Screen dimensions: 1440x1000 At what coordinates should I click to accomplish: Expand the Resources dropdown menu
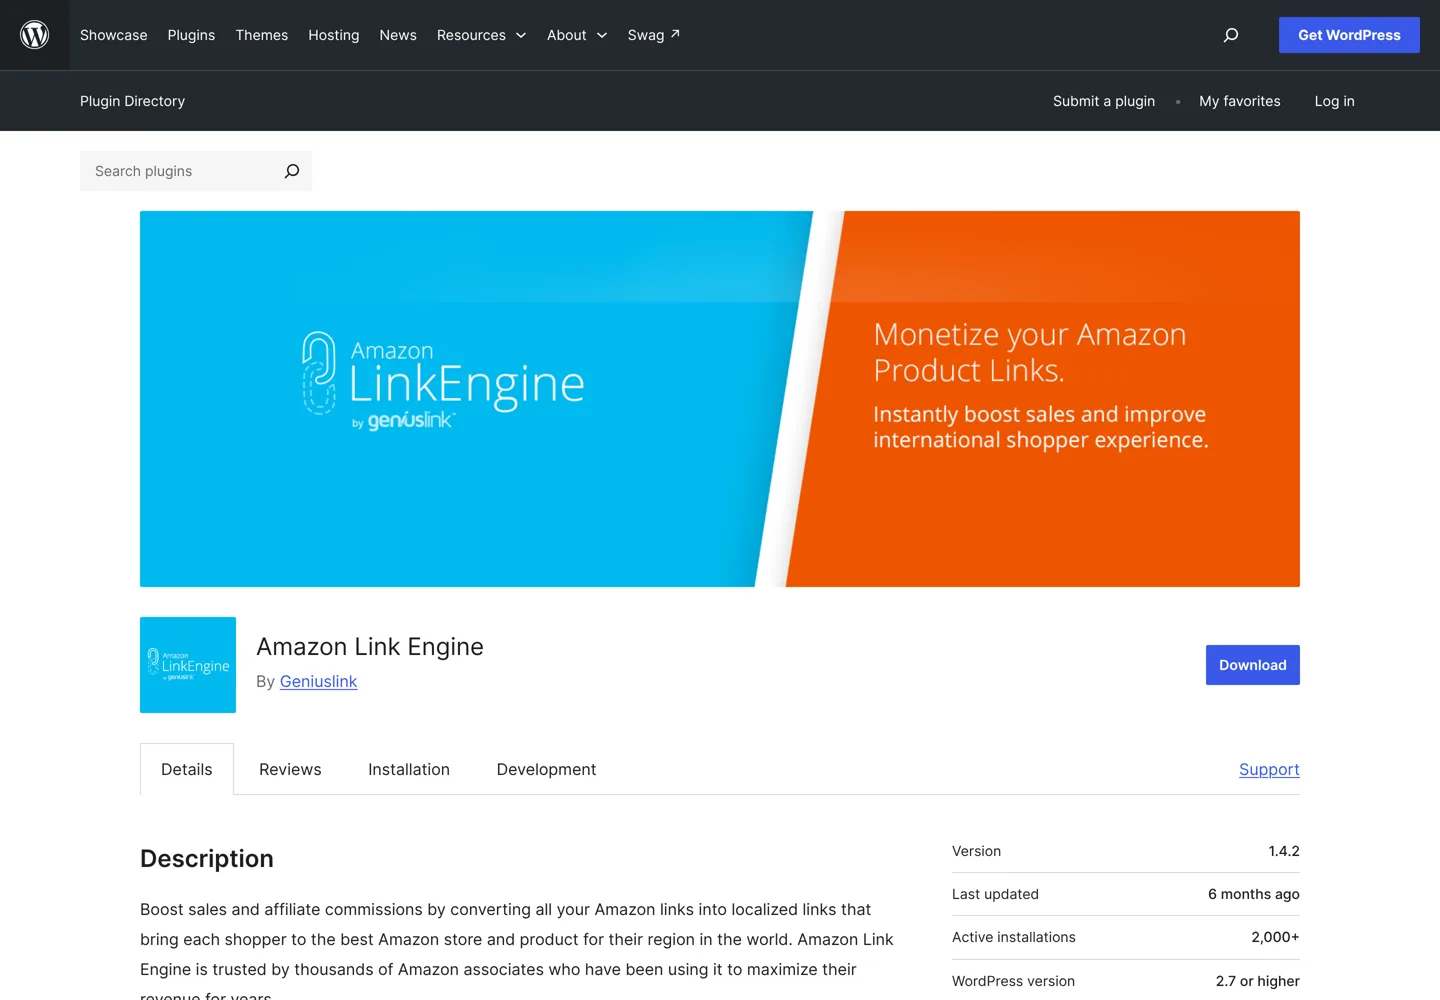[481, 35]
